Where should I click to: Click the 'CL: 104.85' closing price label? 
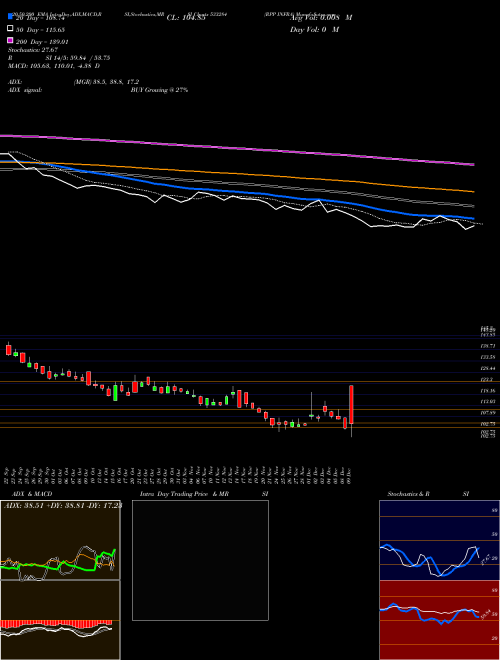186,18
